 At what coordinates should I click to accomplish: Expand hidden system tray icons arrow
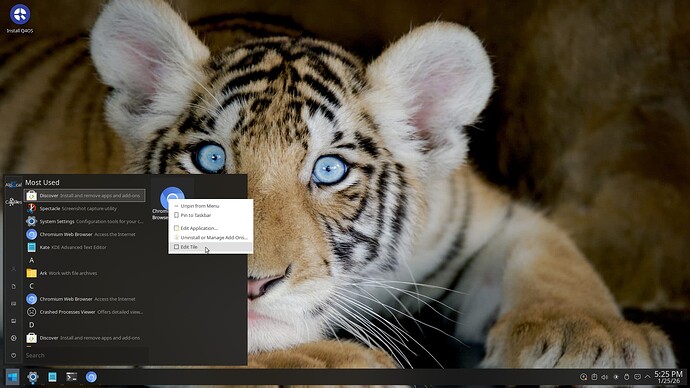pyautogui.click(x=647, y=377)
